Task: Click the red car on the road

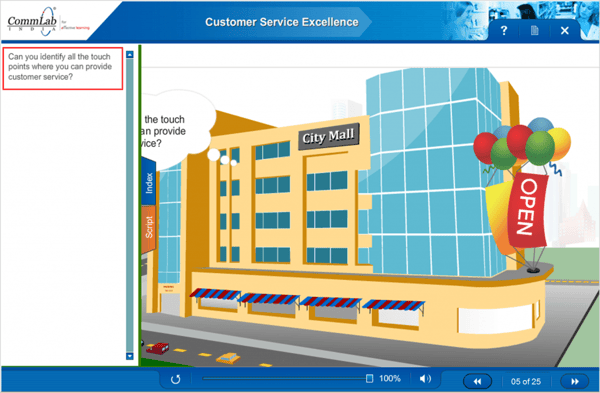Action: tap(158, 347)
